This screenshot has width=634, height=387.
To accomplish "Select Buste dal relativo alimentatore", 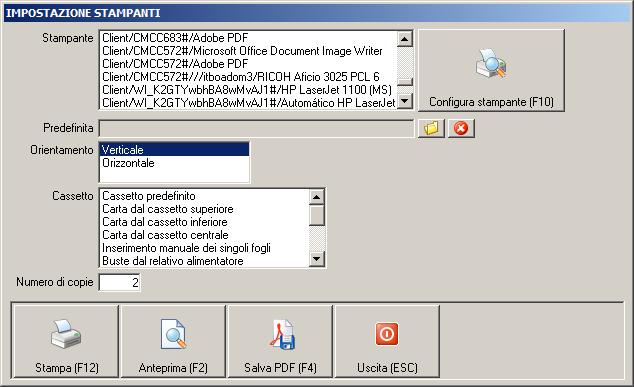I will tap(205, 261).
